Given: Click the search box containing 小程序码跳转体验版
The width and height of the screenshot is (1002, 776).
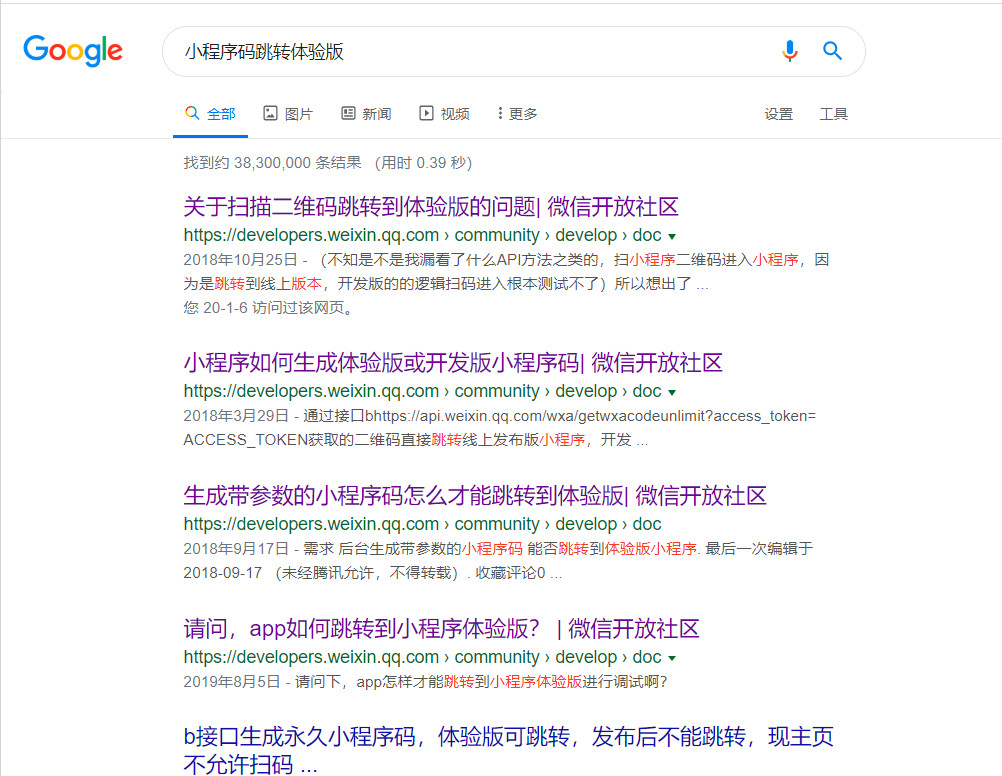Looking at the screenshot, I should click(514, 51).
